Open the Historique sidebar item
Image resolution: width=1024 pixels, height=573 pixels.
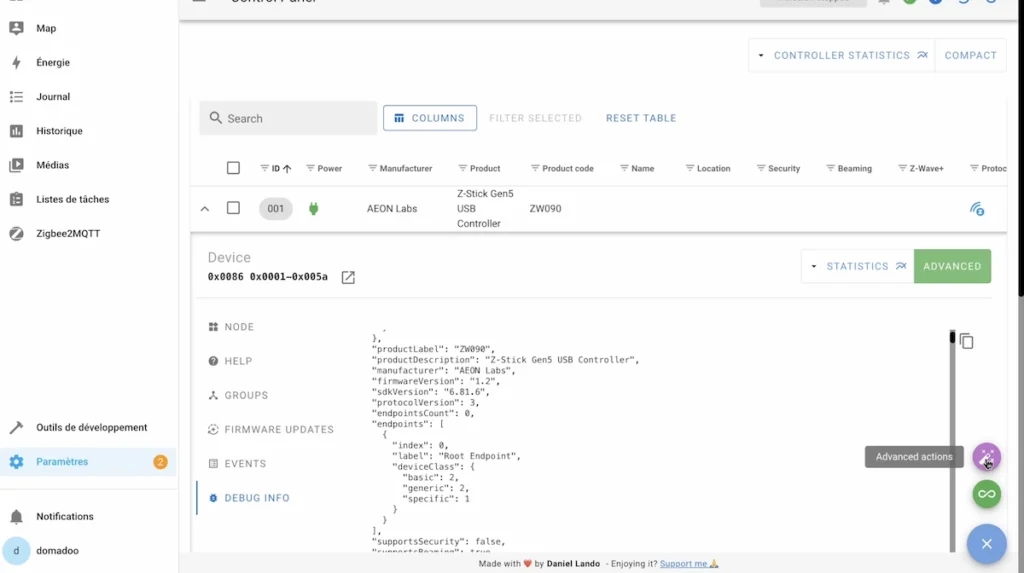pos(88,131)
